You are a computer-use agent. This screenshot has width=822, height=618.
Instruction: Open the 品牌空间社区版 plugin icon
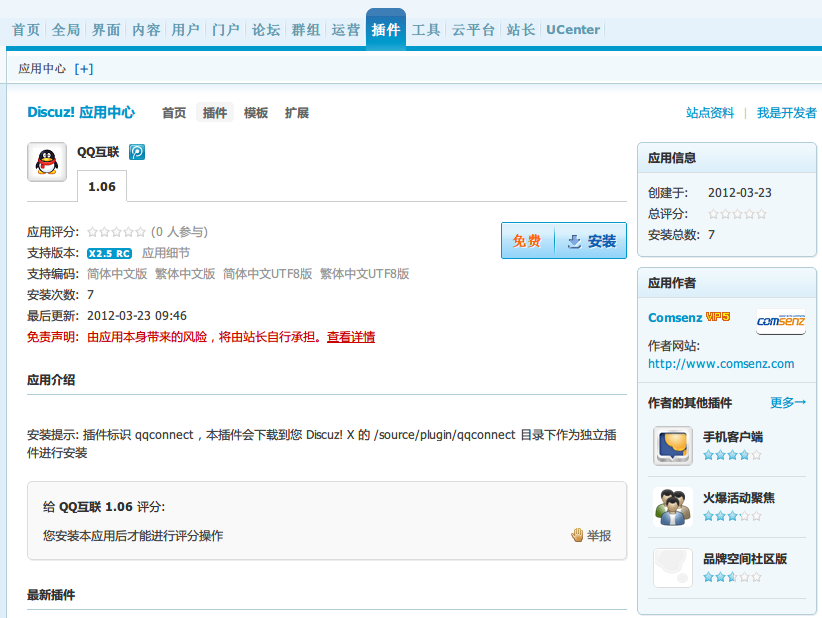(673, 568)
